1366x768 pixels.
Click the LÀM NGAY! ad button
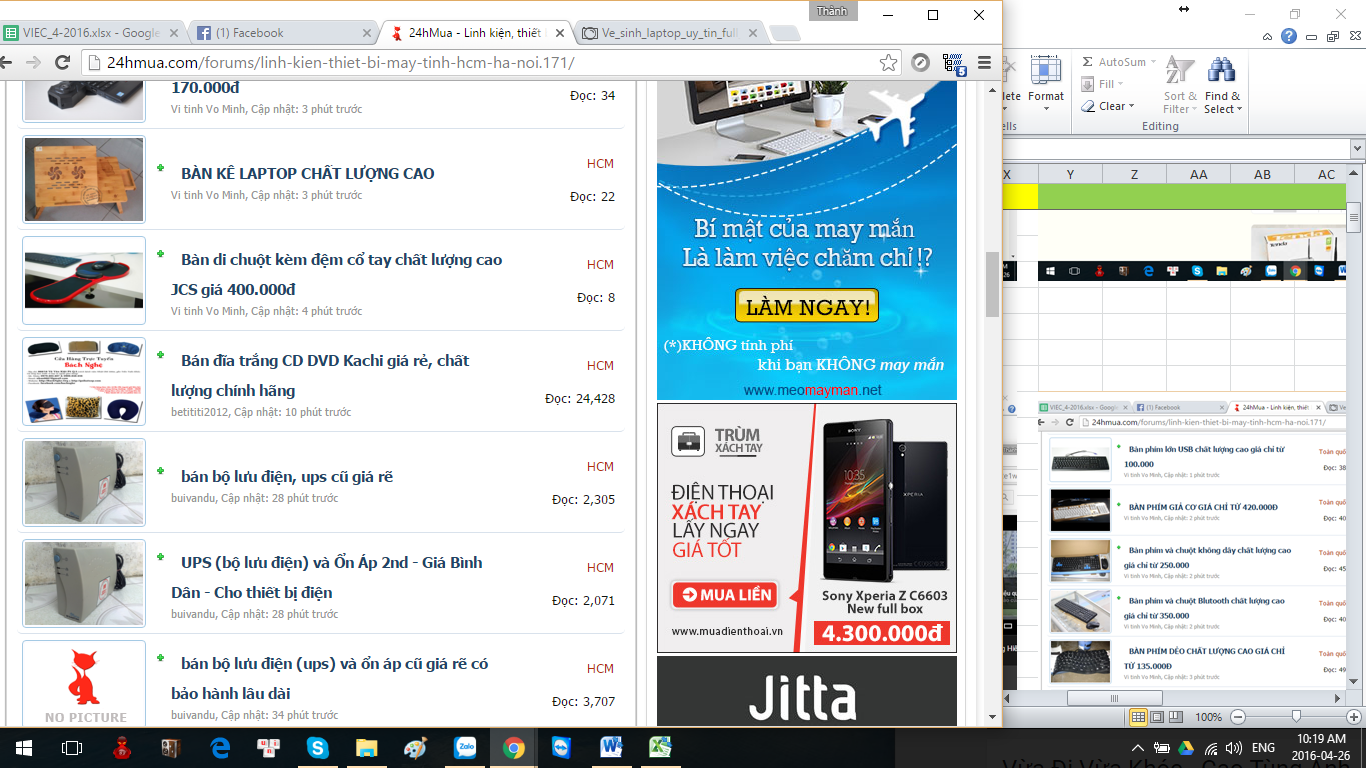coord(807,306)
